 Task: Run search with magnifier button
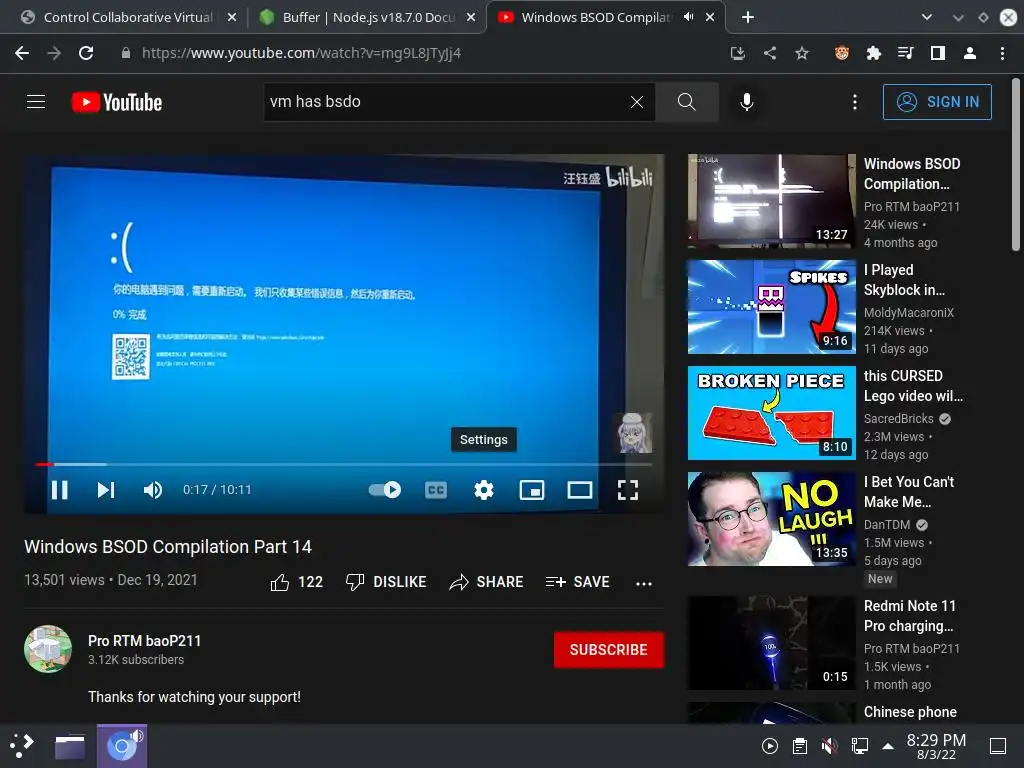pos(686,102)
